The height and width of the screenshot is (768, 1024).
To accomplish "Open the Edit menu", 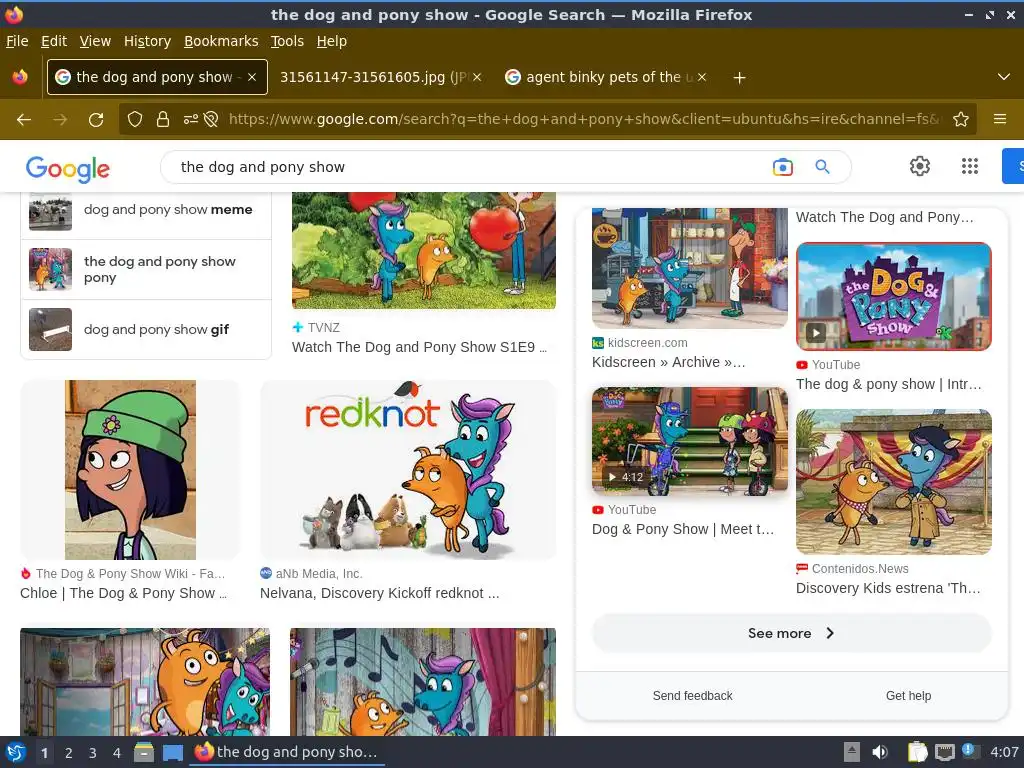I will pos(54,41).
